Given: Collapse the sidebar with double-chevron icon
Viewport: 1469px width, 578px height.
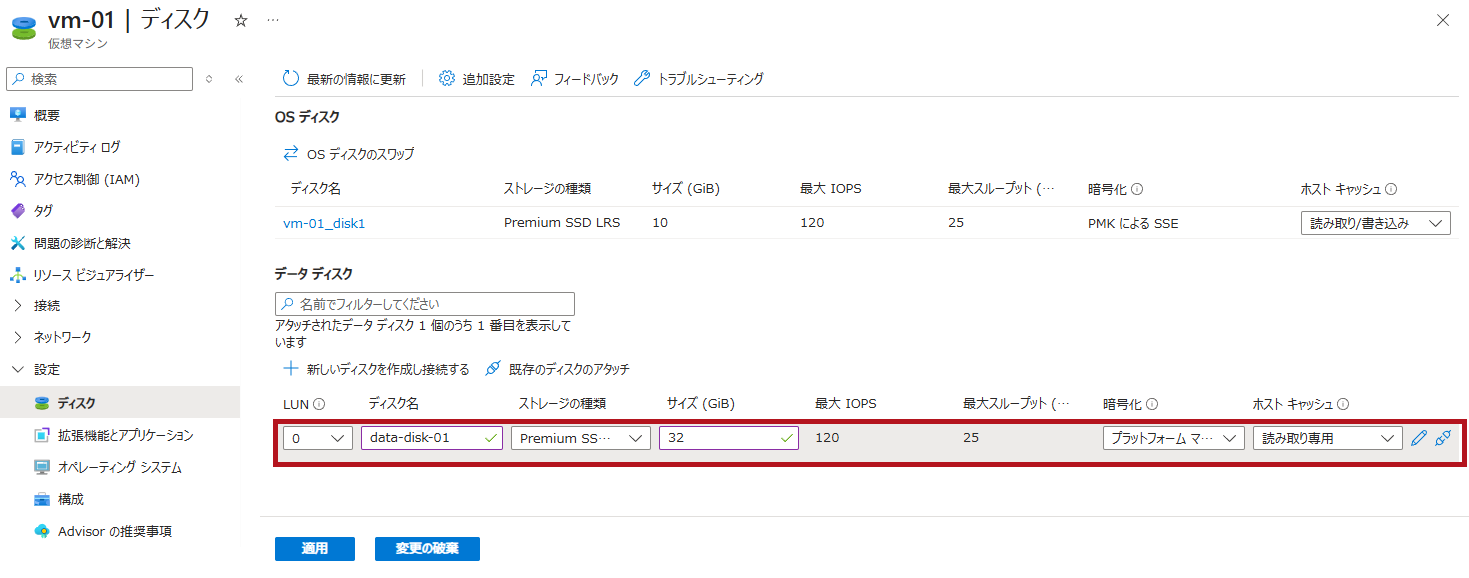Looking at the screenshot, I should pyautogui.click(x=239, y=79).
